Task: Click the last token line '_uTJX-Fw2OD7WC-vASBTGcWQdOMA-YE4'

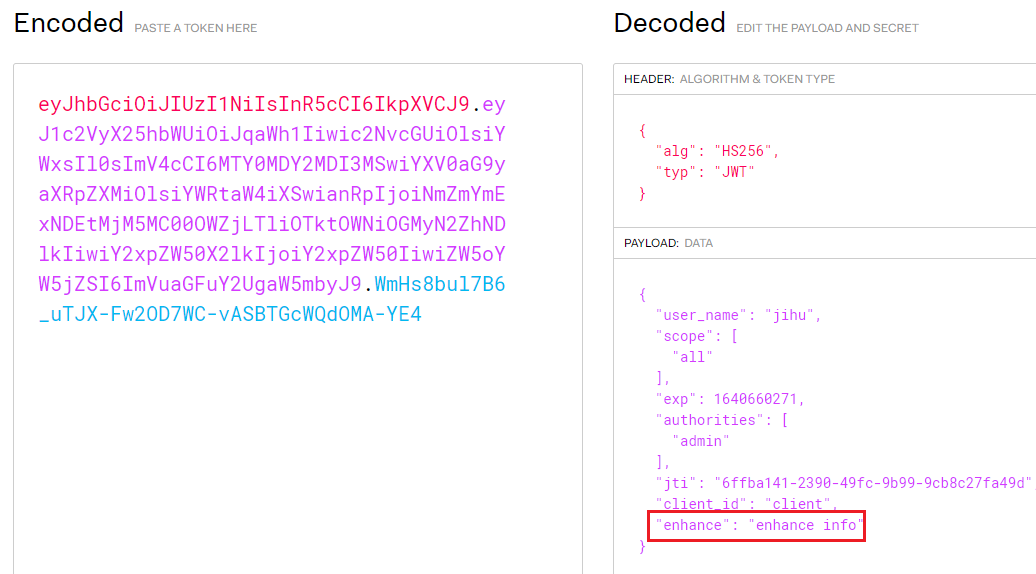Action: pos(230,314)
